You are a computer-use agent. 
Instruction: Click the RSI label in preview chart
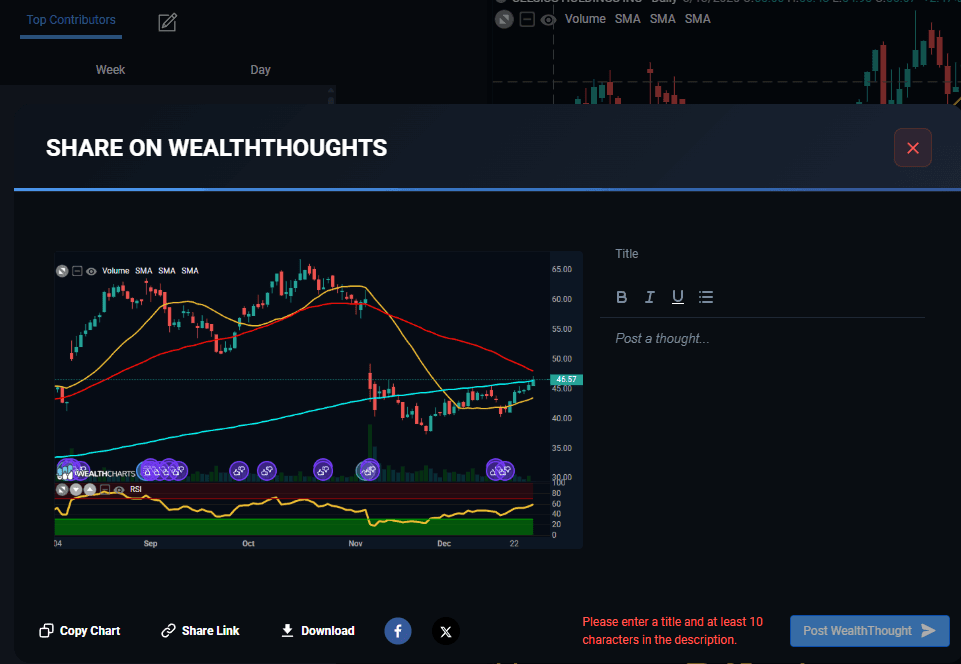coord(136,489)
